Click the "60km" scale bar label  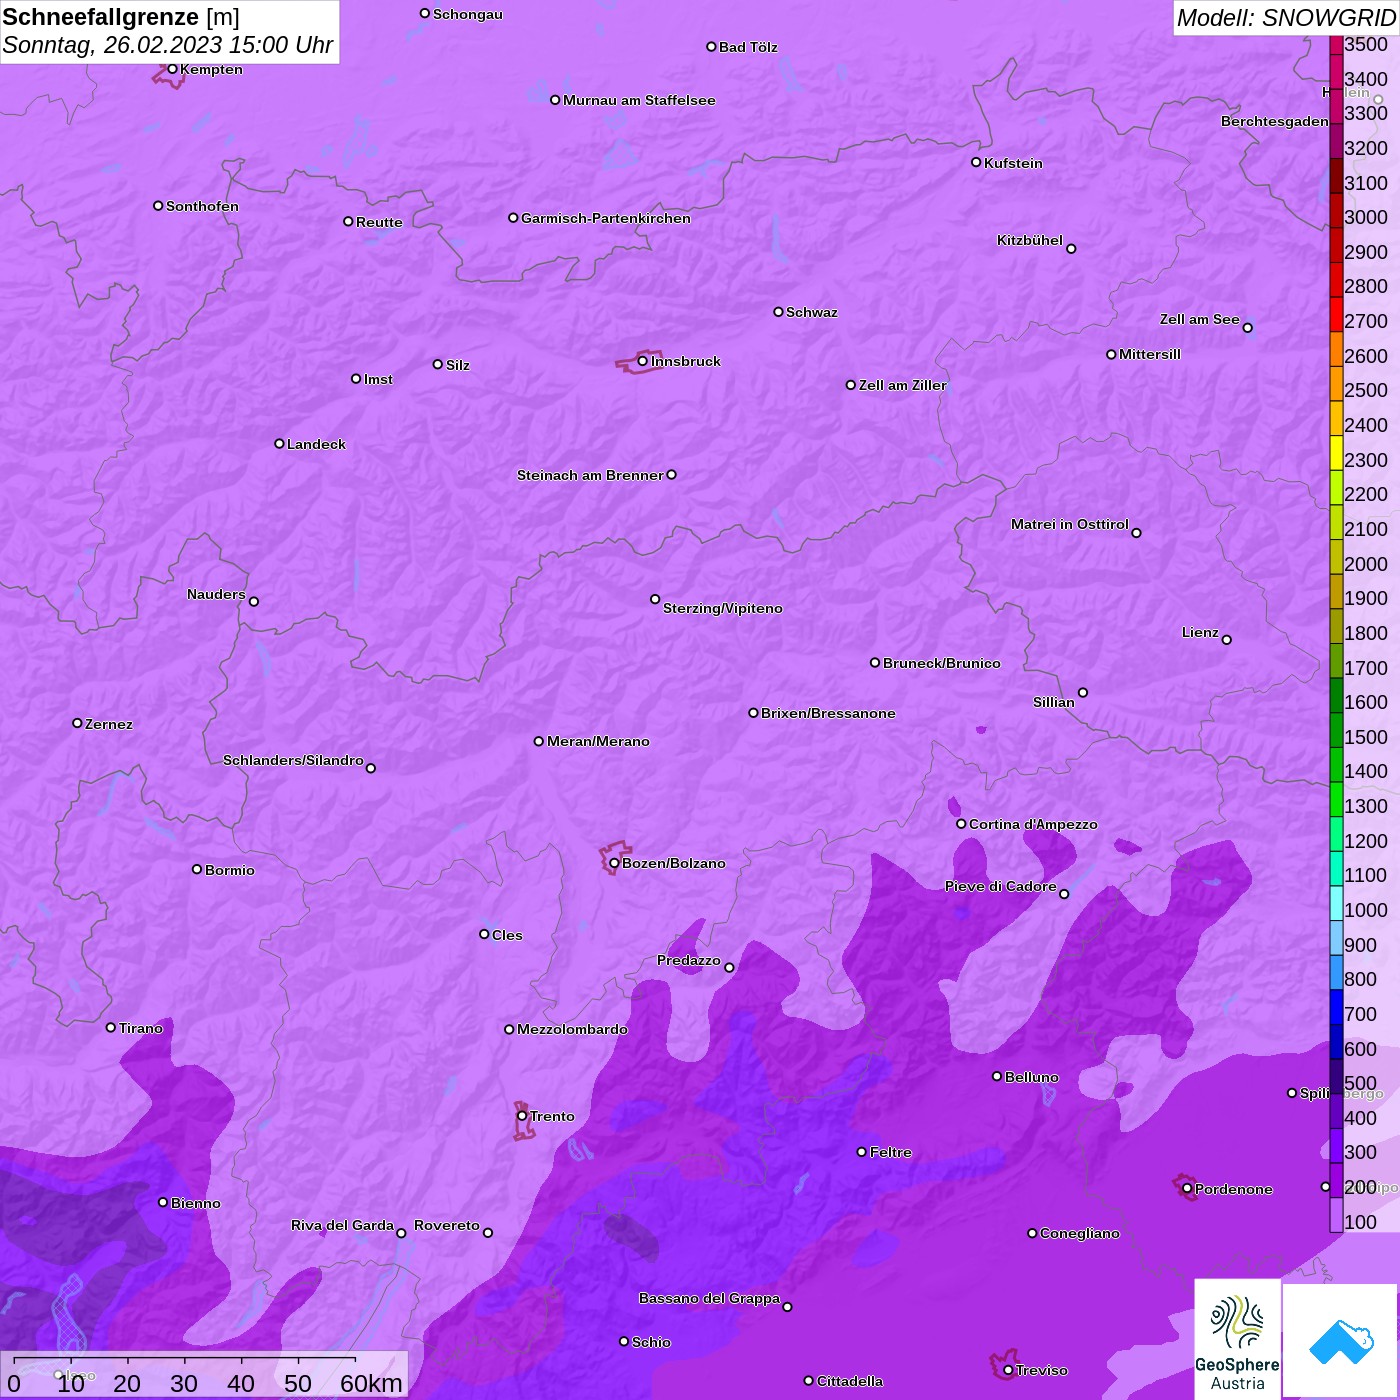[x=371, y=1383]
